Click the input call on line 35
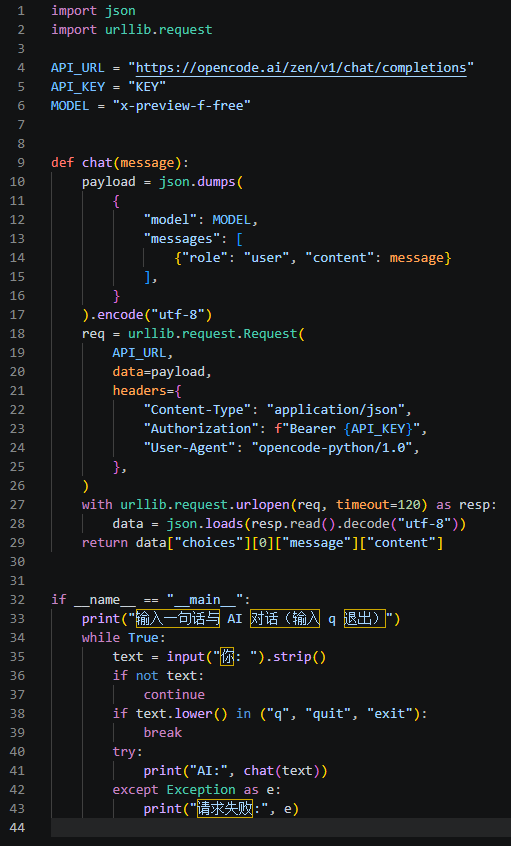 click(186, 657)
